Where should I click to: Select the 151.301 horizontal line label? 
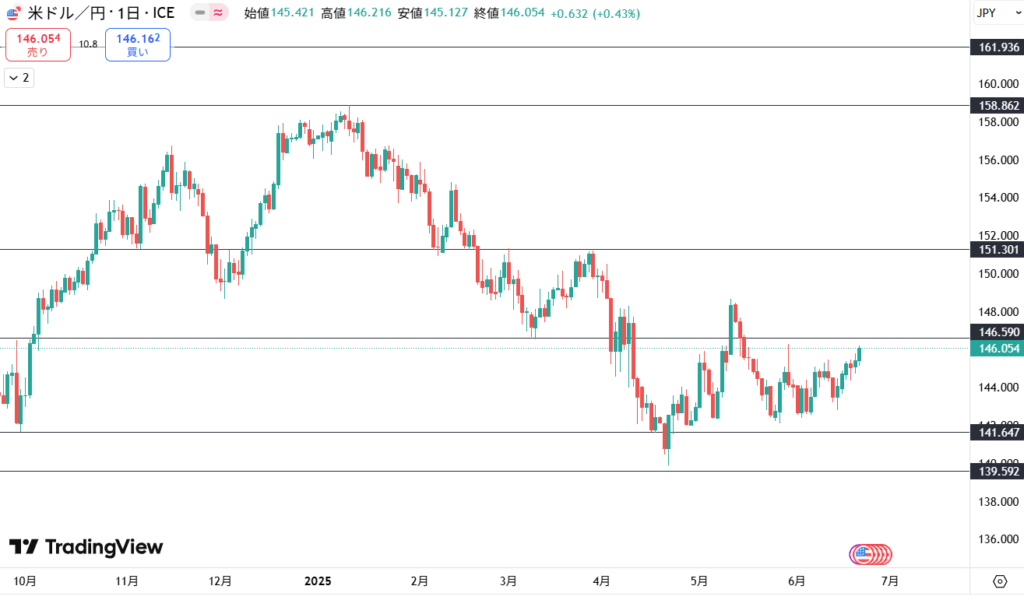pos(997,249)
